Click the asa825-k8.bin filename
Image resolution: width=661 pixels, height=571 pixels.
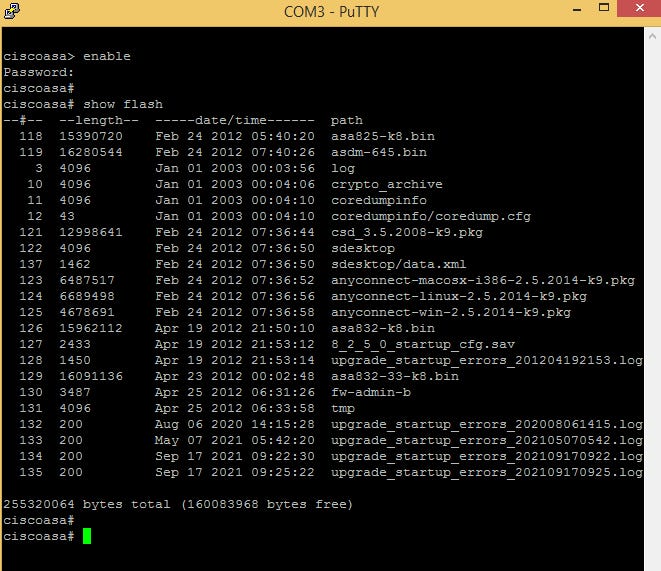tap(383, 136)
